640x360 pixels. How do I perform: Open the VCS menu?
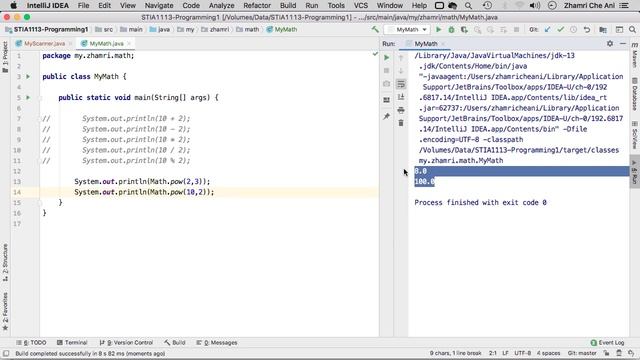tap(360, 5)
